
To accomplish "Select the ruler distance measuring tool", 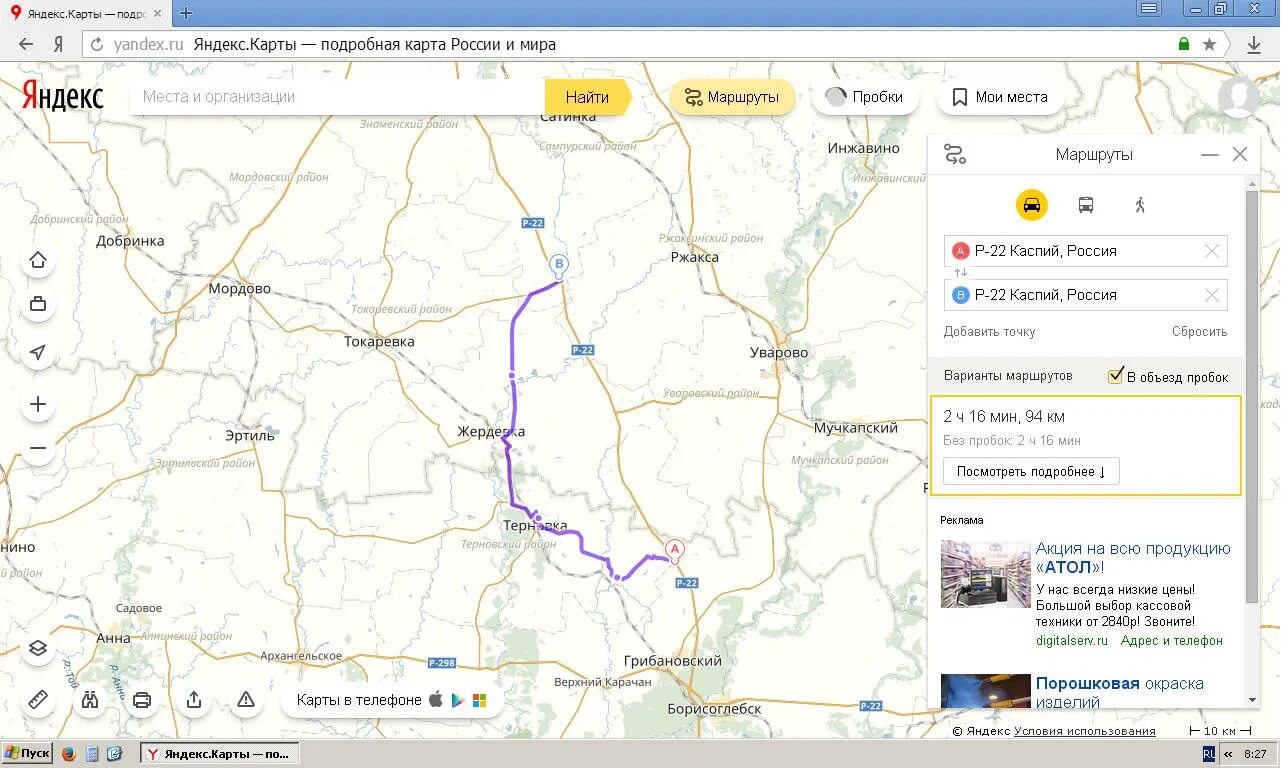I will pyautogui.click(x=38, y=700).
